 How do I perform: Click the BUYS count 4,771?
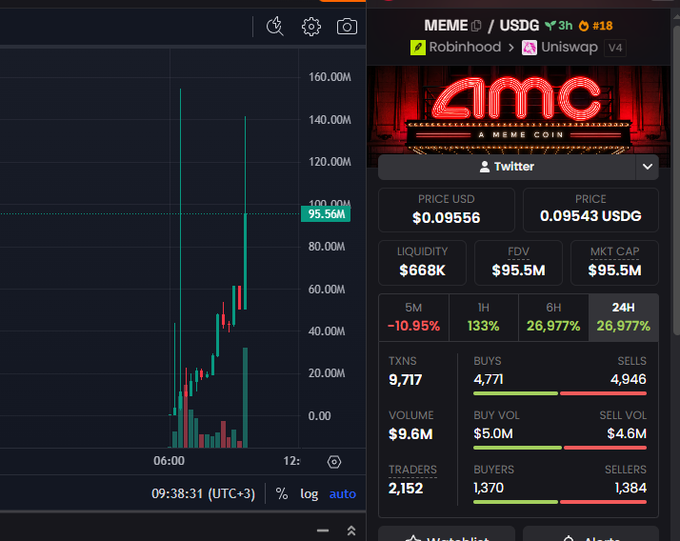click(488, 379)
